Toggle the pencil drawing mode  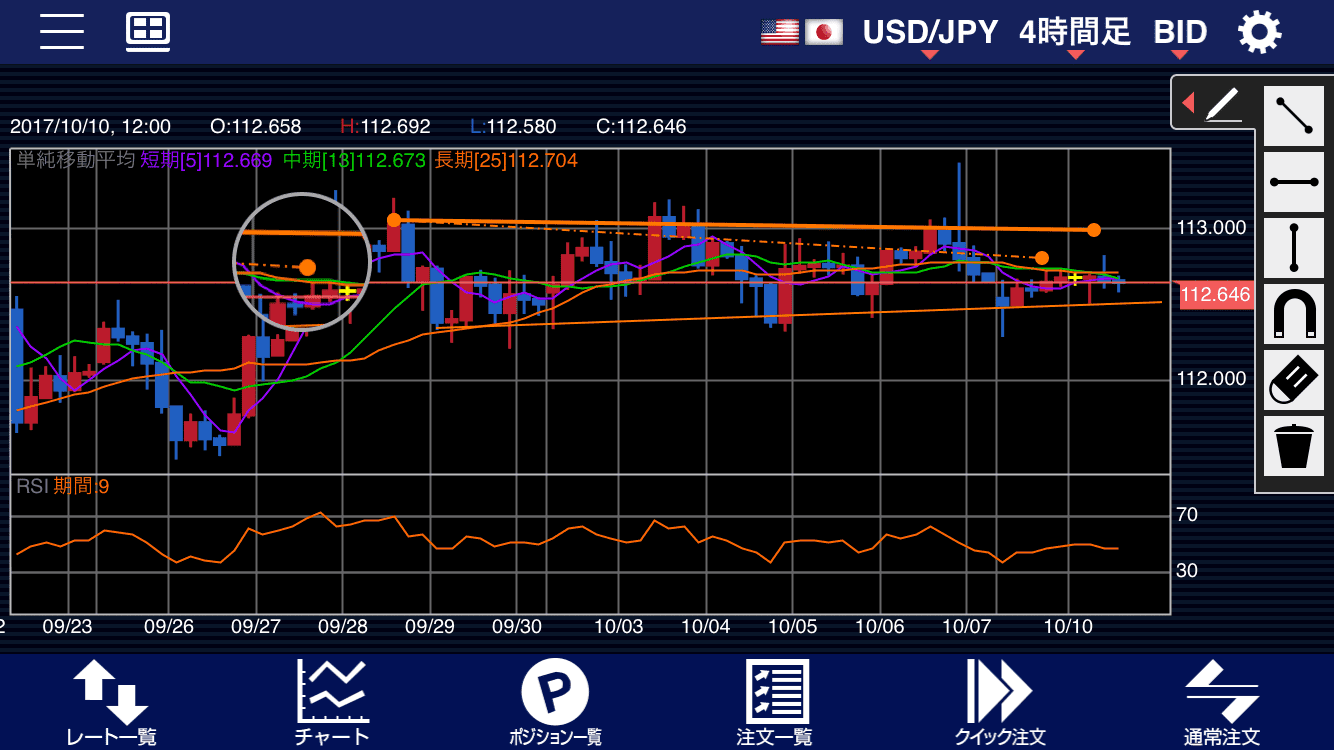[1223, 104]
